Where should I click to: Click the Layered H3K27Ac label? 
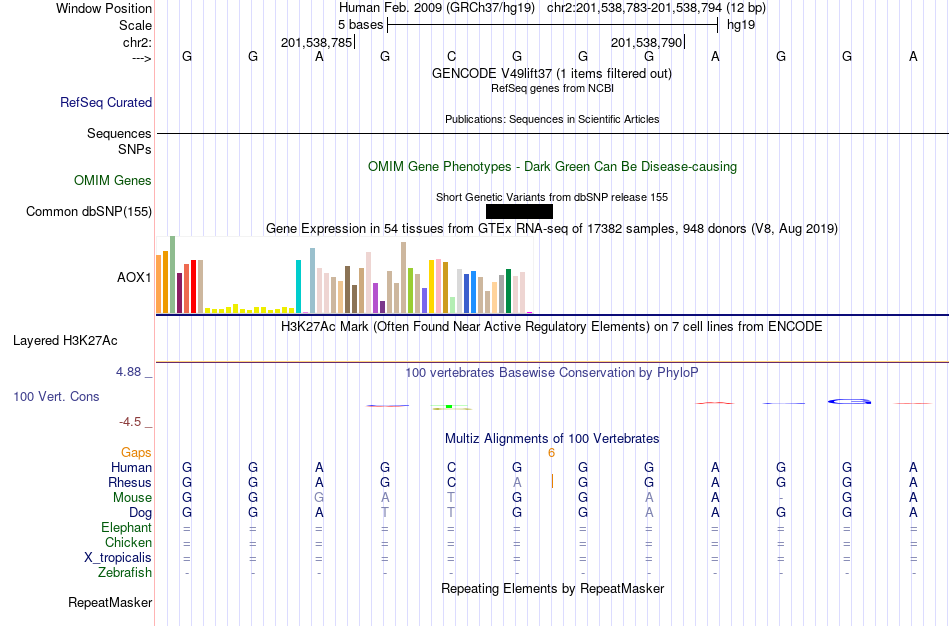(65, 341)
